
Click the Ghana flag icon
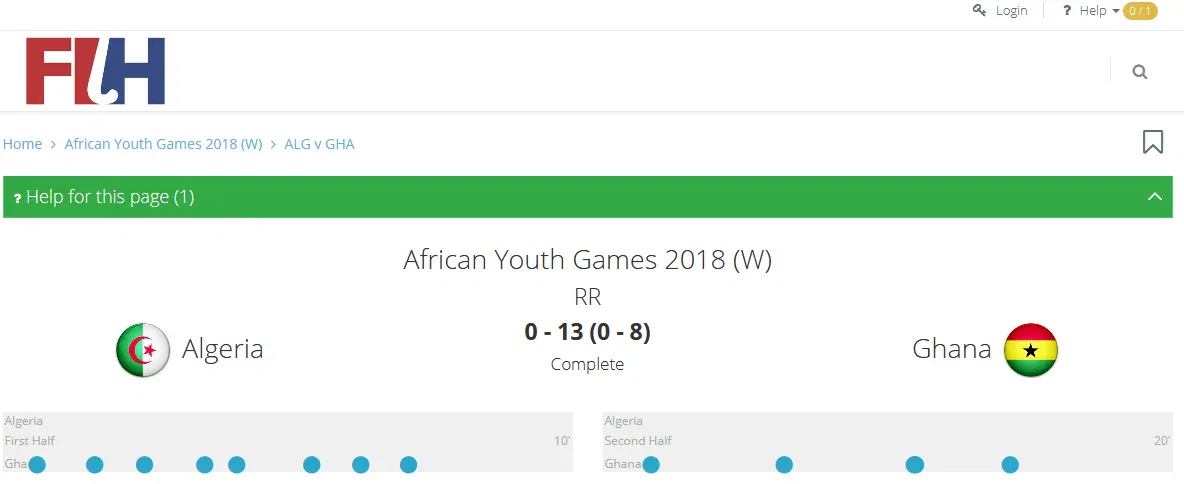click(1031, 350)
